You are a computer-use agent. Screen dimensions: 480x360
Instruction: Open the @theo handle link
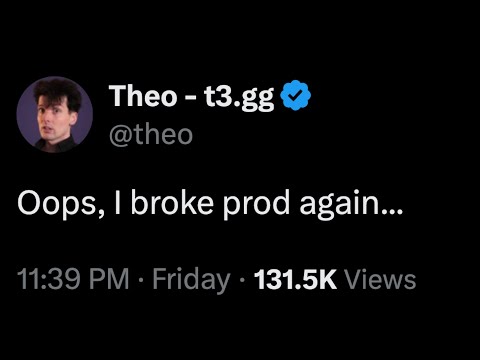[151, 135]
